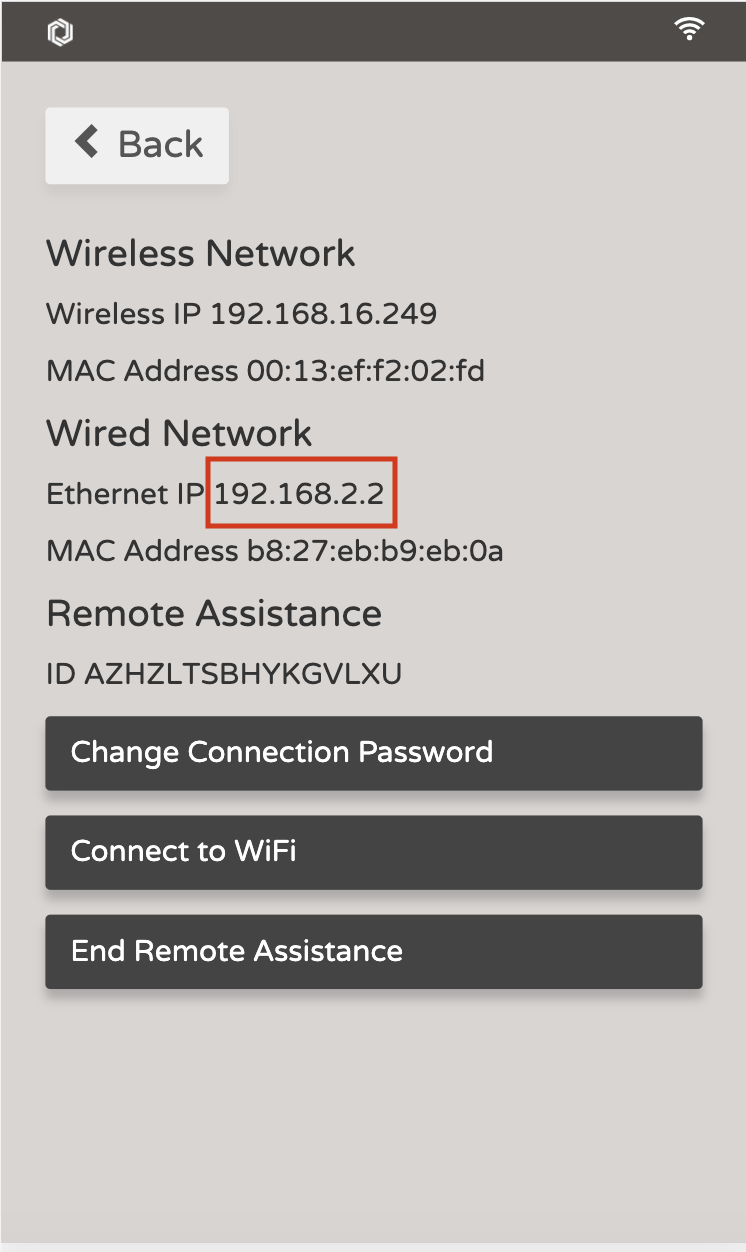Select the highlighted Ethernet IP 192.168.2.2
The height and width of the screenshot is (1252, 746).
pos(300,493)
